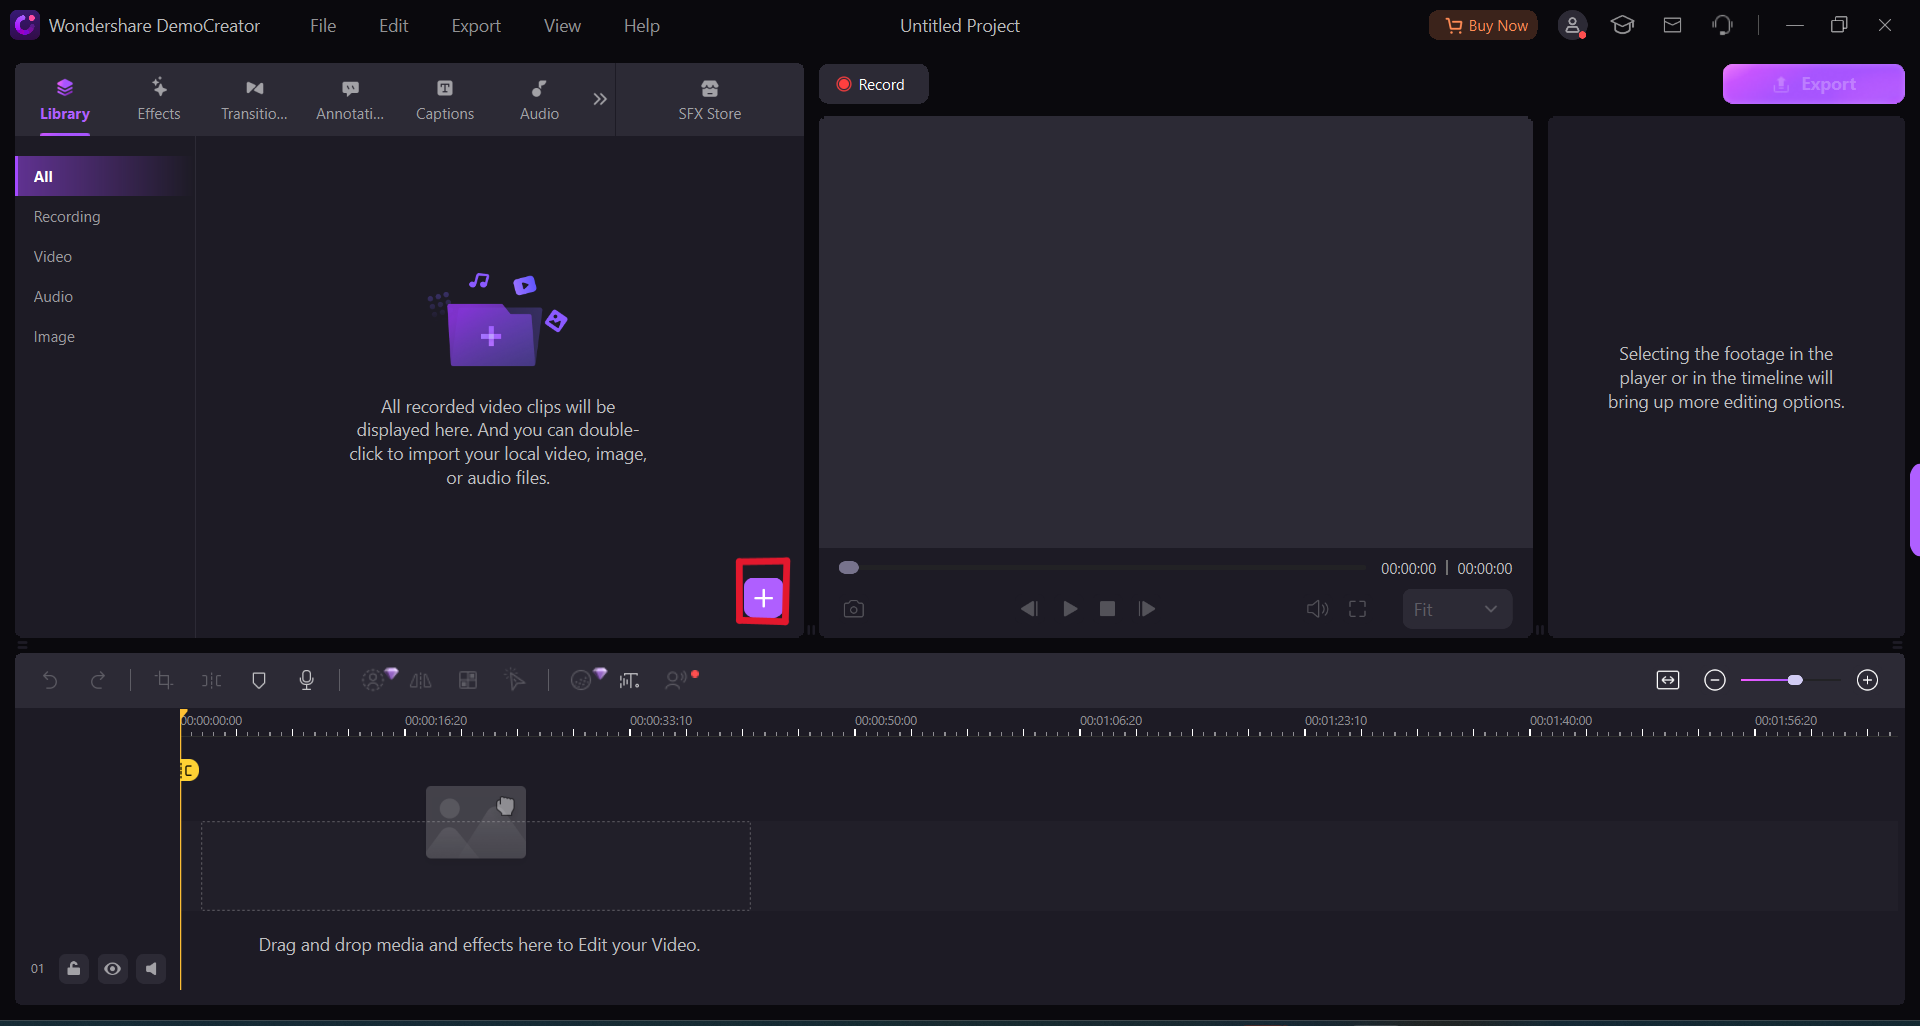This screenshot has width=1920, height=1026.
Task: Open the audio denoise waveform tool
Action: click(629, 681)
